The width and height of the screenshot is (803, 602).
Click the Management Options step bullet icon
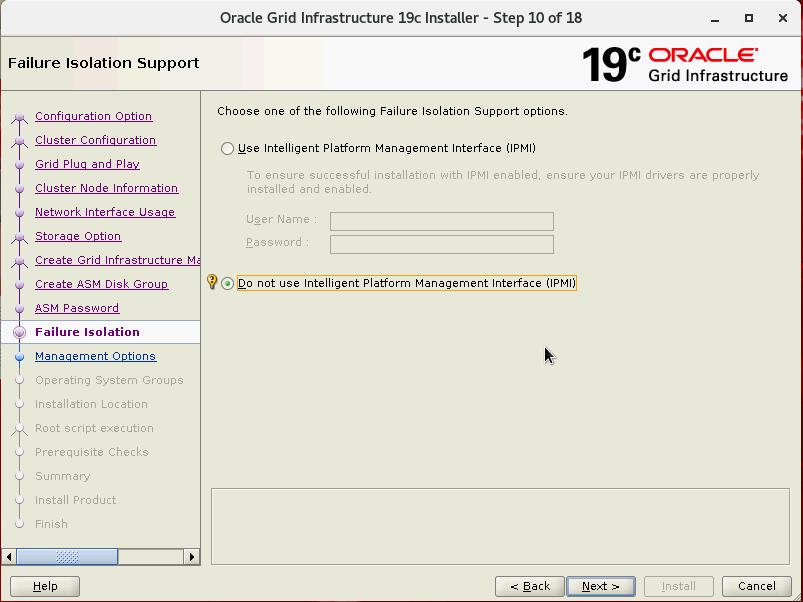click(19, 356)
